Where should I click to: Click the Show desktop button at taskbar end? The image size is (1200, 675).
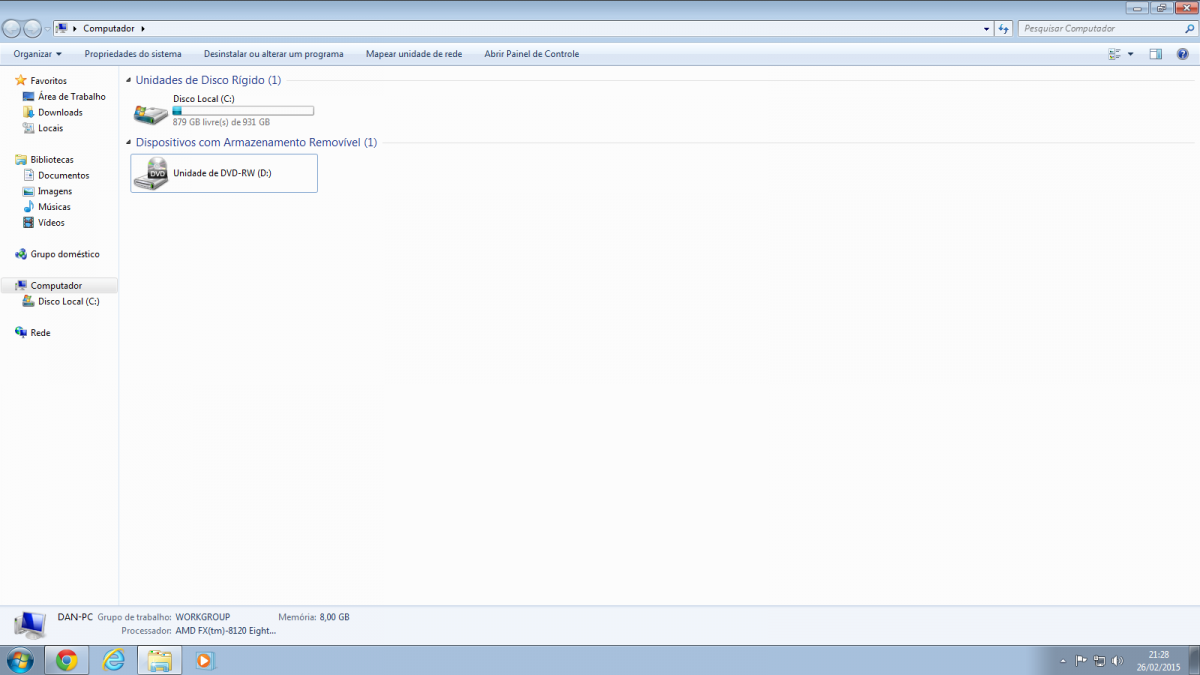point(1194,660)
